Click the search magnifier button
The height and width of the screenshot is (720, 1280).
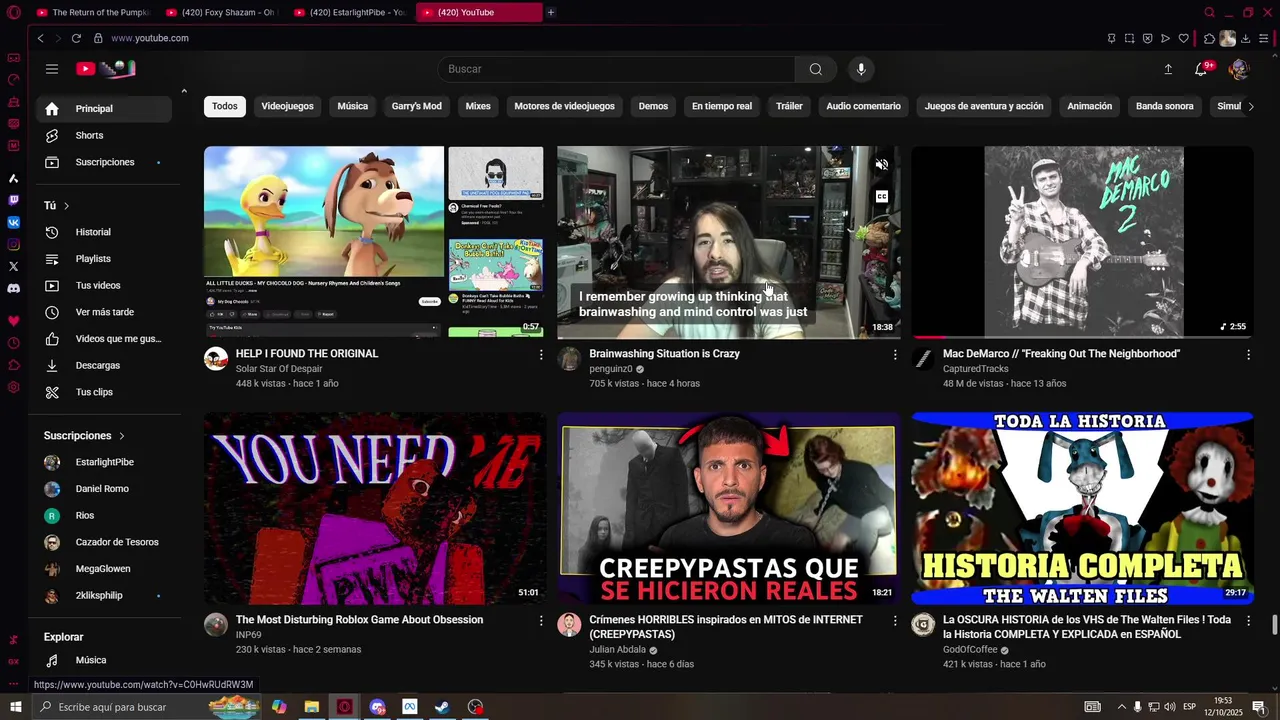[x=816, y=69]
